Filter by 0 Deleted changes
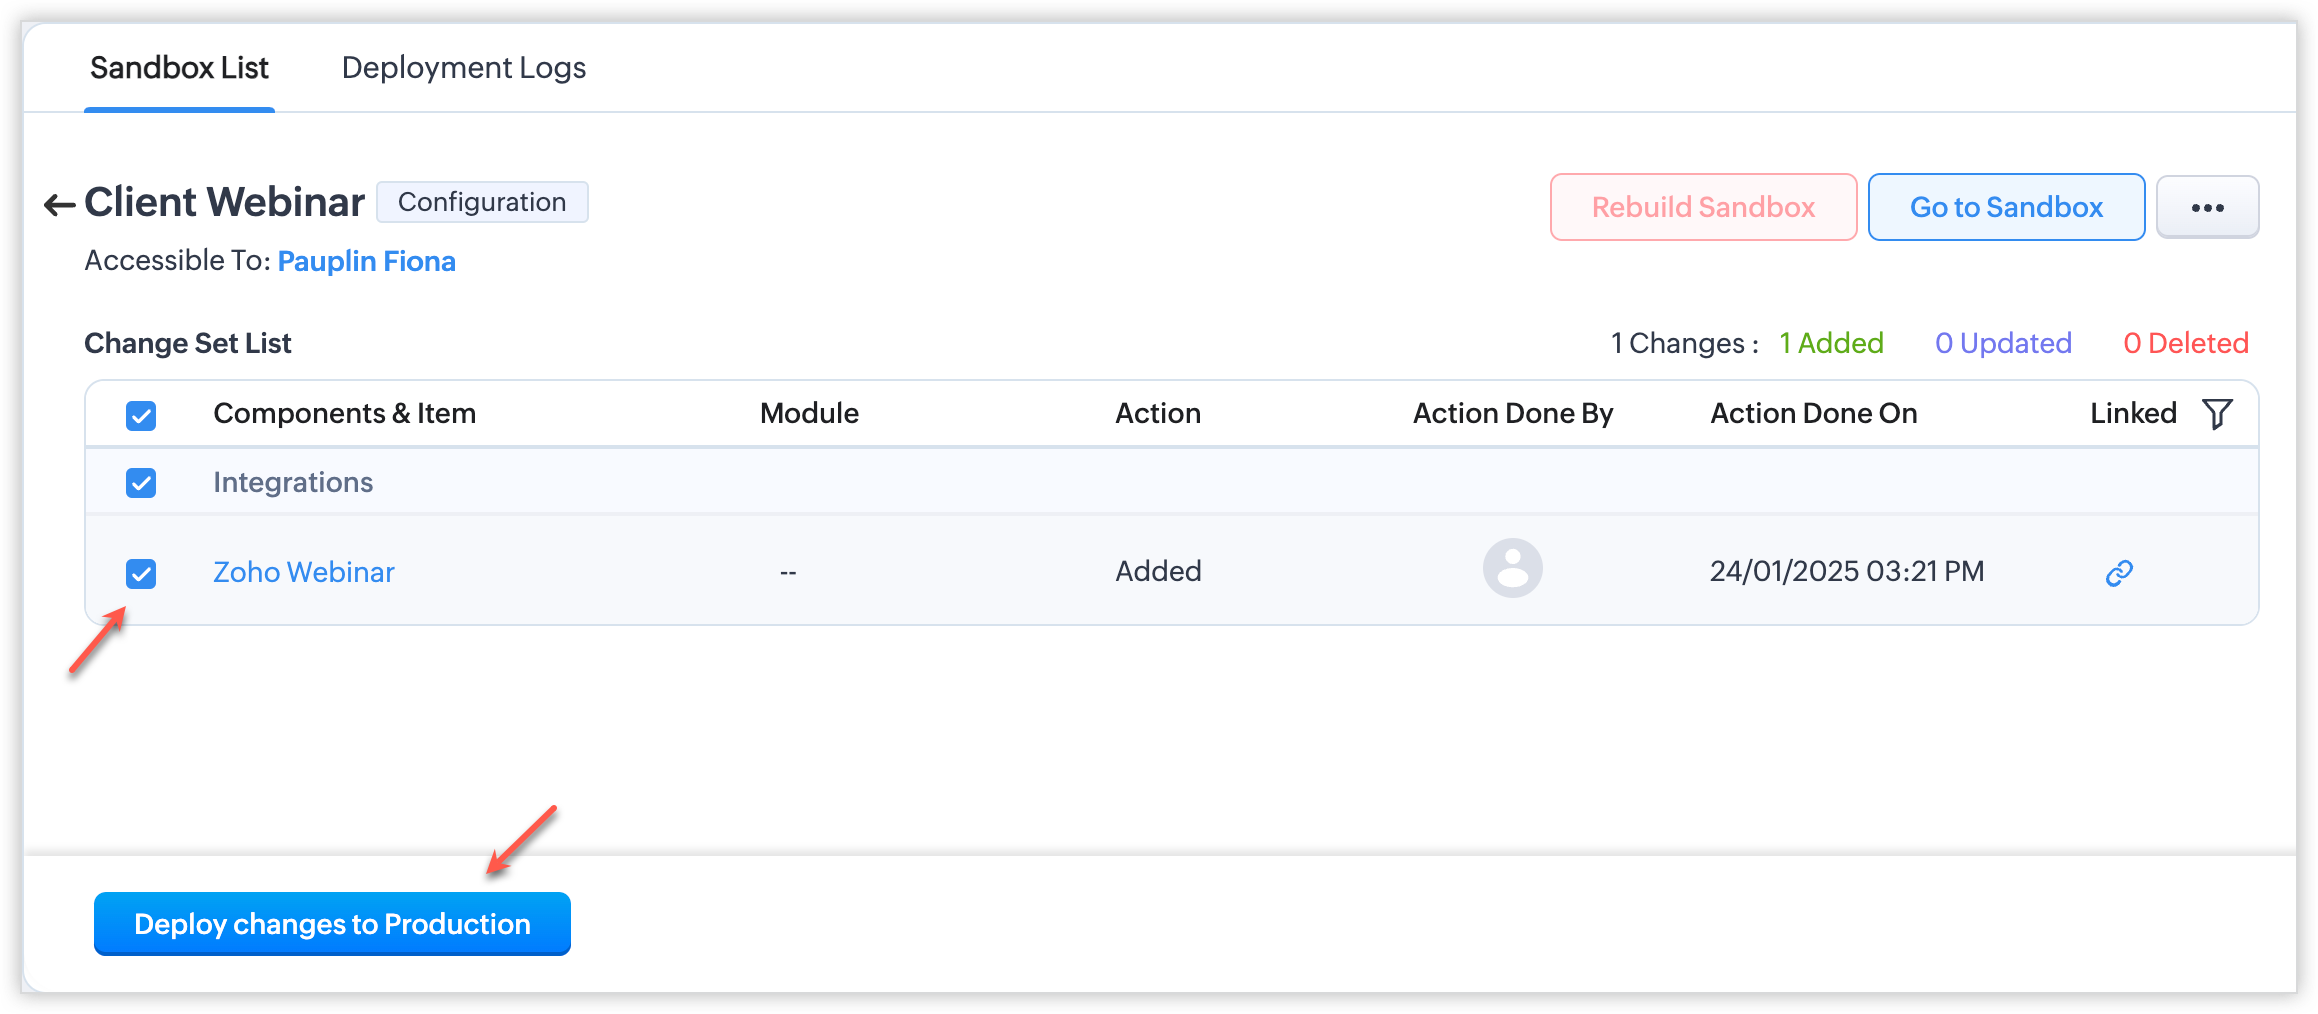This screenshot has height=1014, width=2318. (2186, 343)
